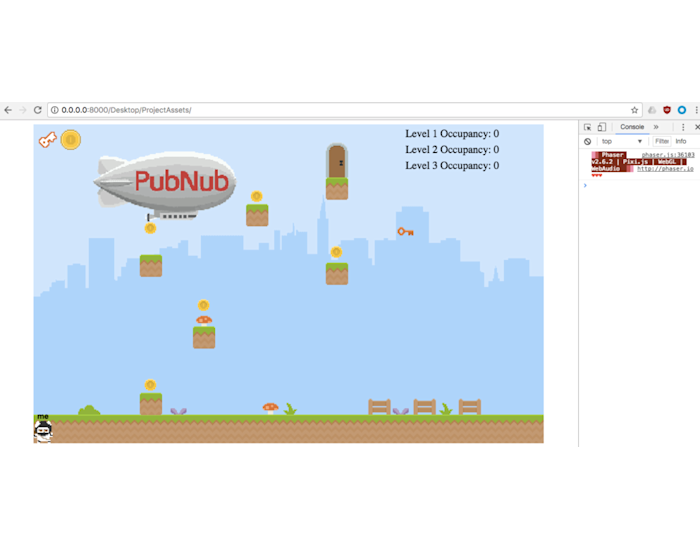
Task: Click the address bar URL field
Action: 344,110
